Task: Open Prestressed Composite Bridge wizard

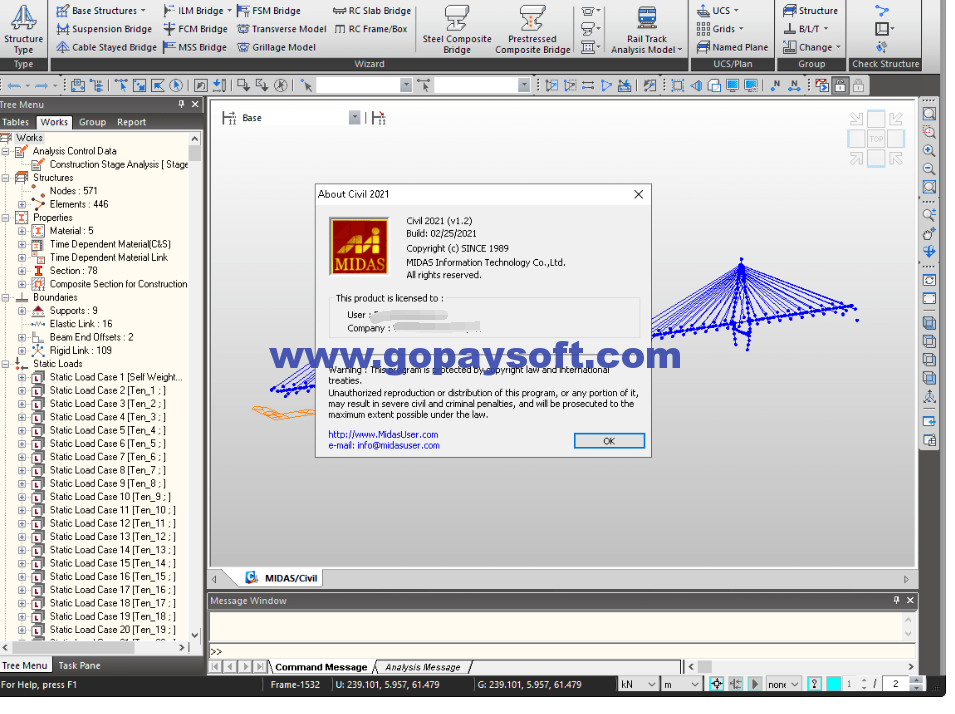Action: 532,29
